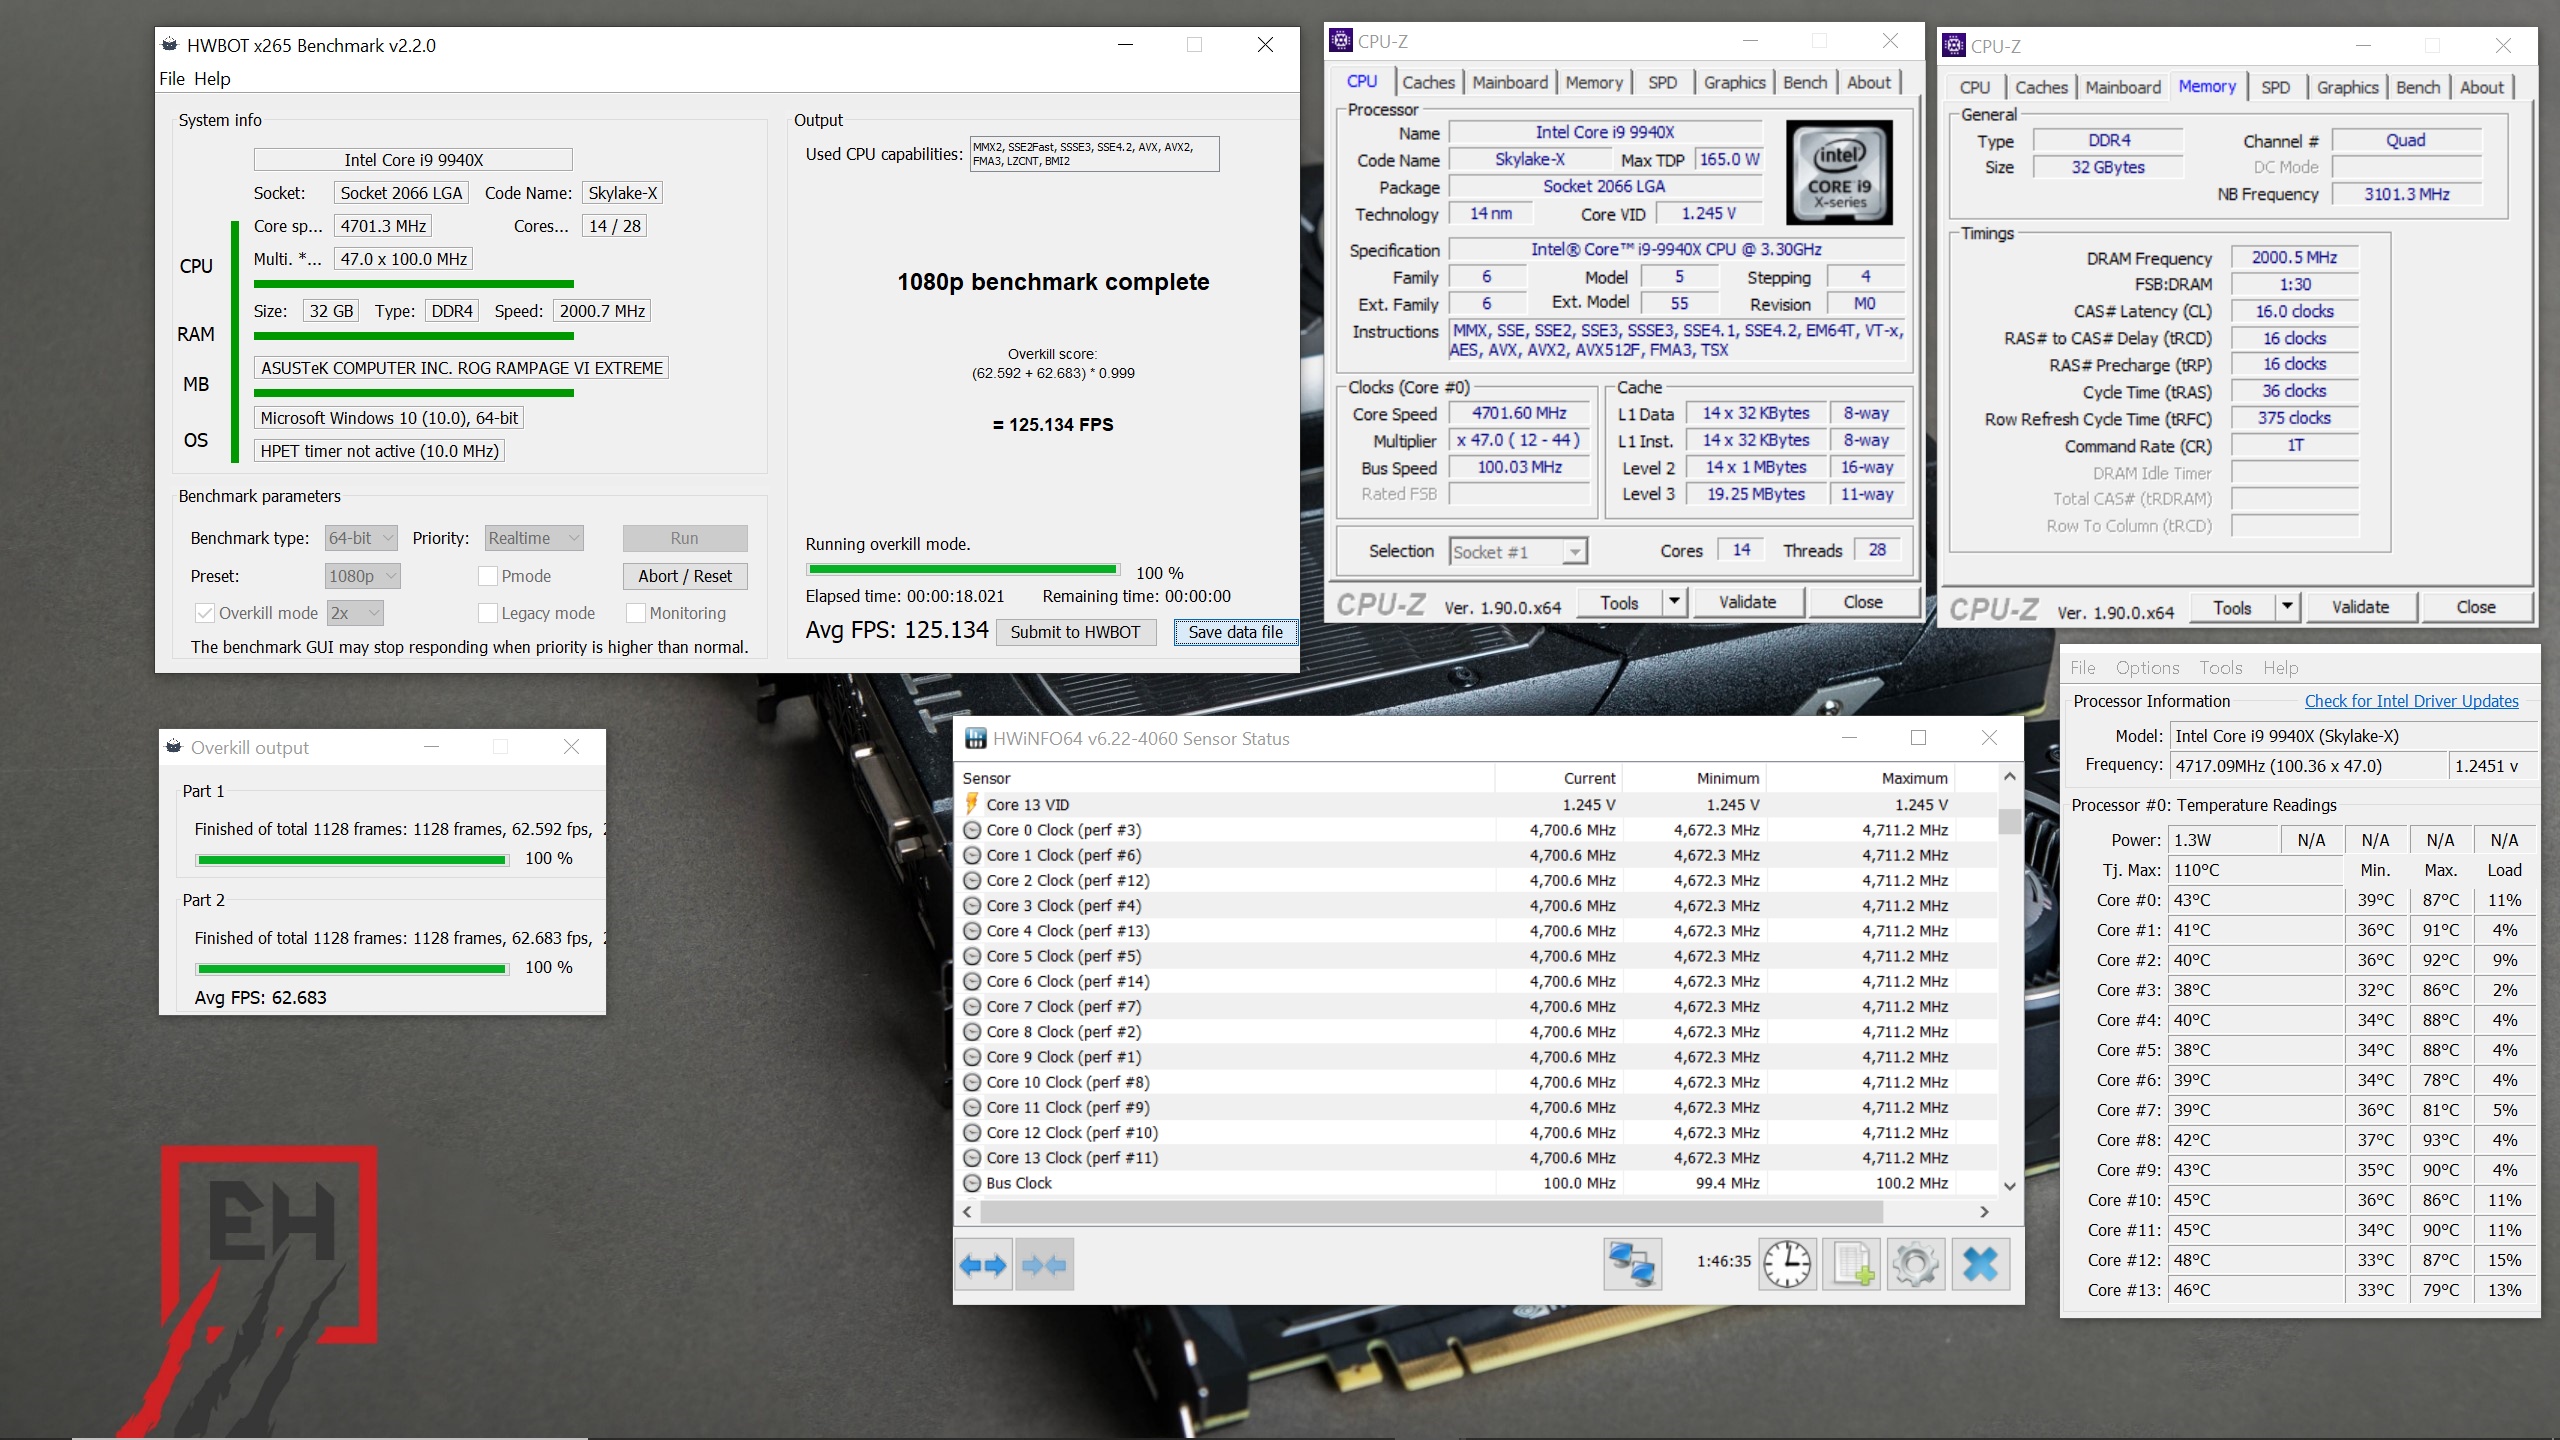
Task: Click Close button in CPU-Z Memory window
Action: coord(2475,607)
